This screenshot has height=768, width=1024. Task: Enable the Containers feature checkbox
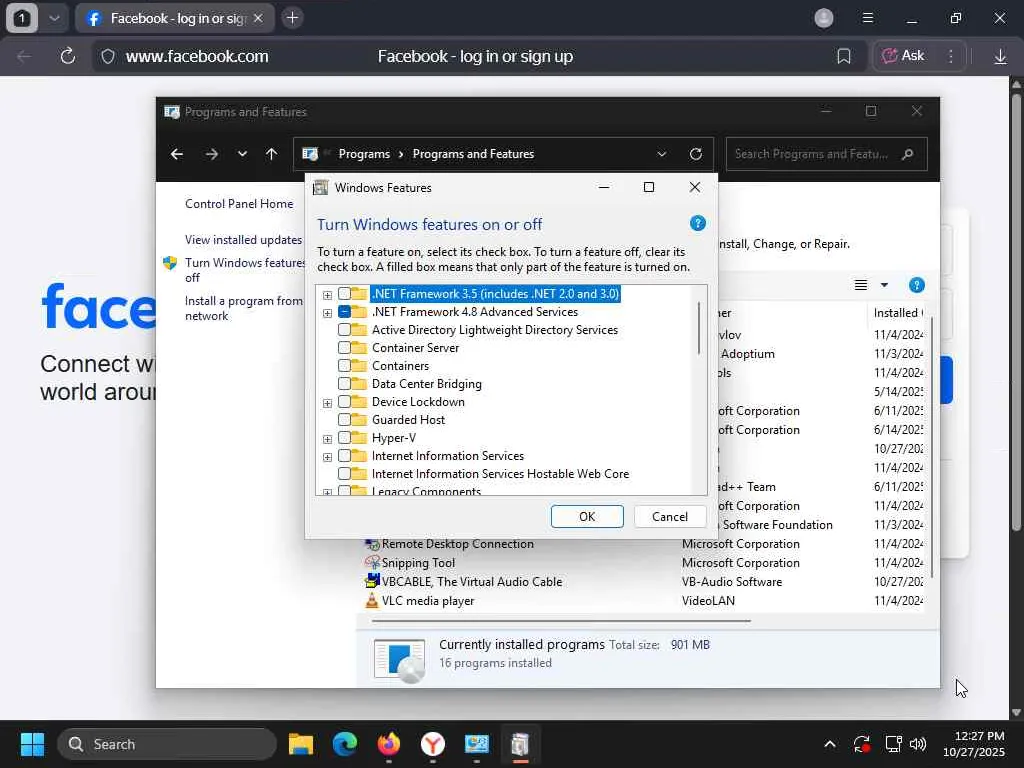344,366
